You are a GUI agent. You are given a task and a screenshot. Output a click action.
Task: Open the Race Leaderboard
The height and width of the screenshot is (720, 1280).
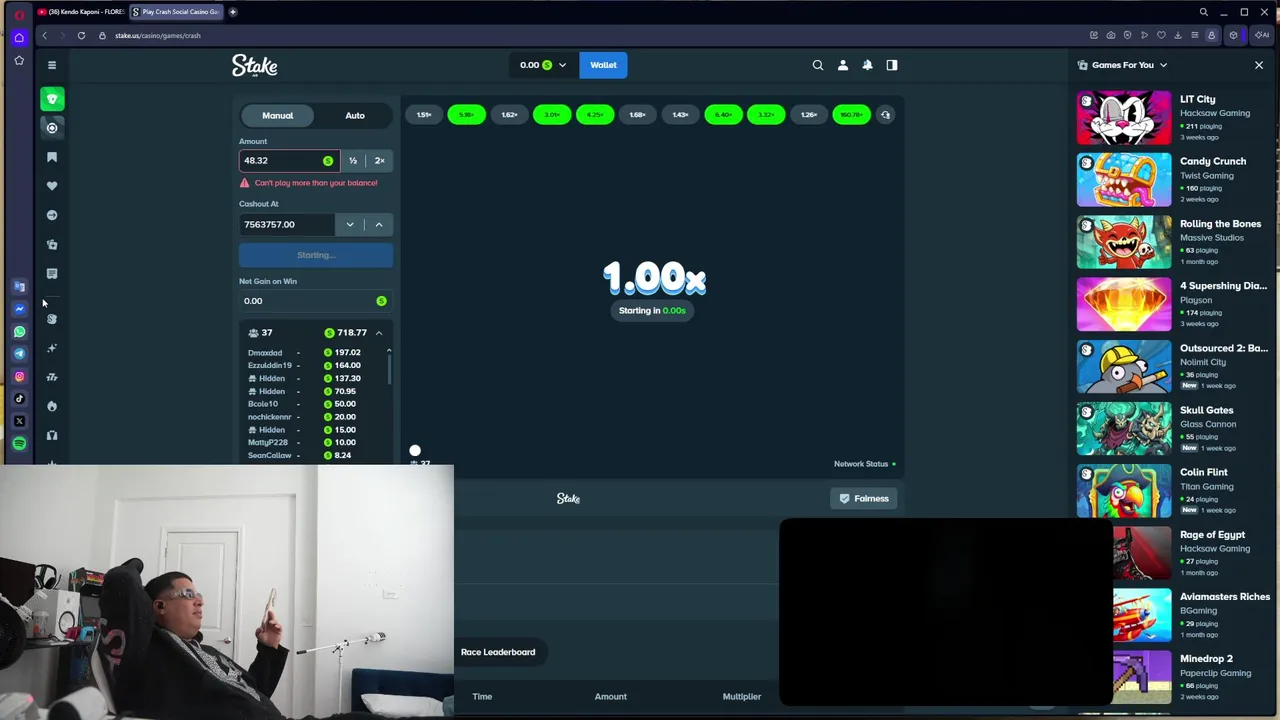[x=498, y=652]
